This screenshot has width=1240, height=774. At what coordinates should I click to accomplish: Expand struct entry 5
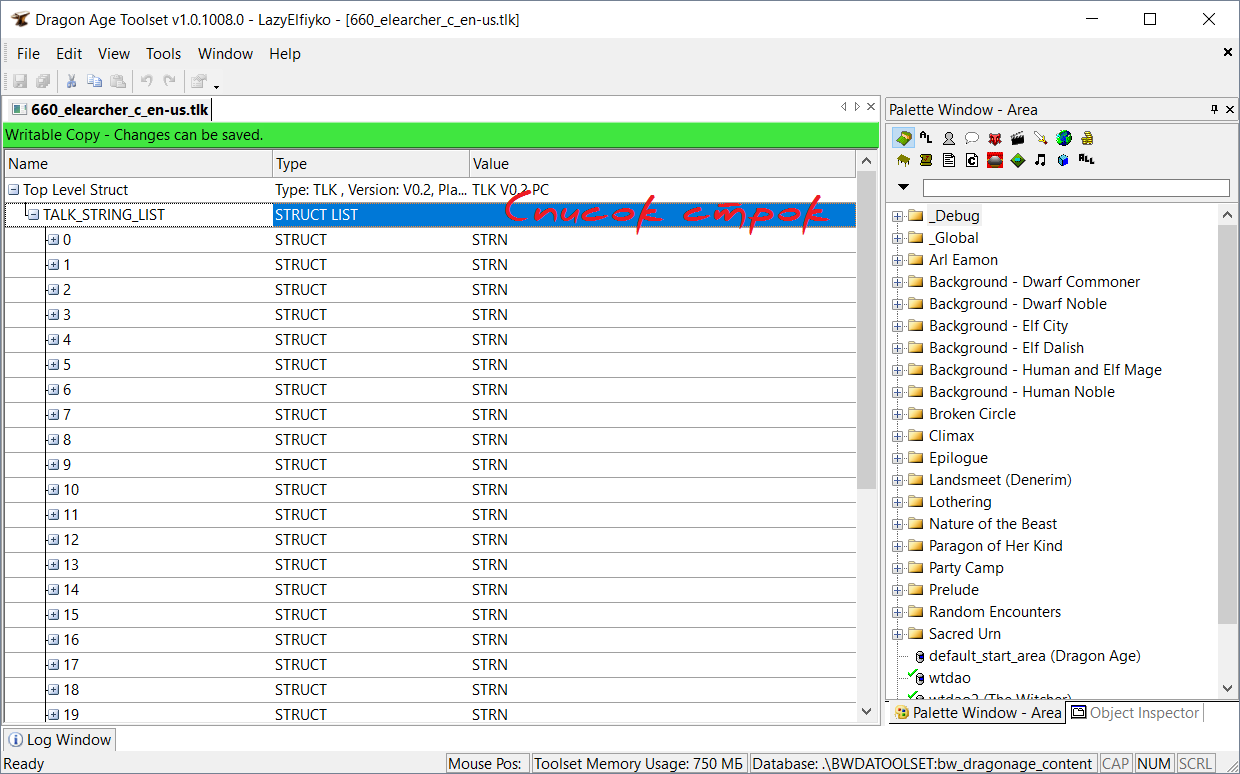pos(53,365)
